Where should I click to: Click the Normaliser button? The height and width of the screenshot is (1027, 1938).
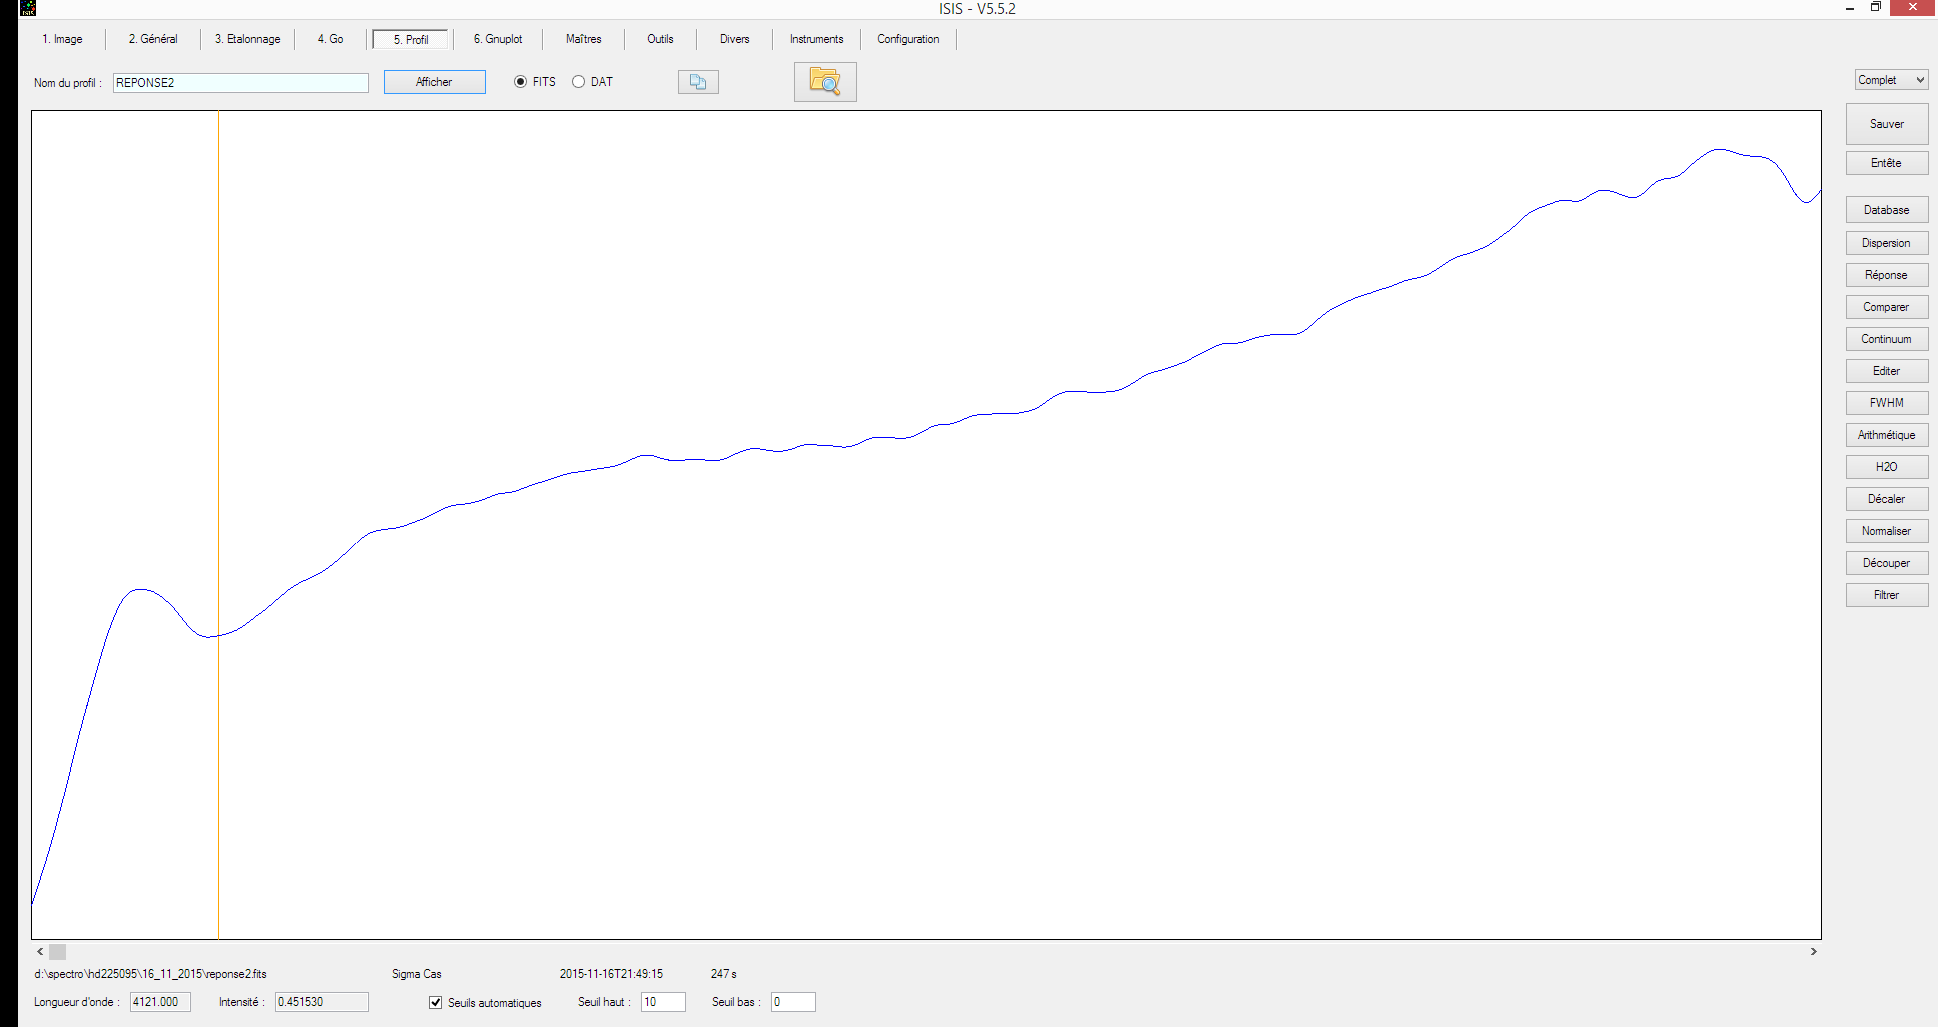1886,531
